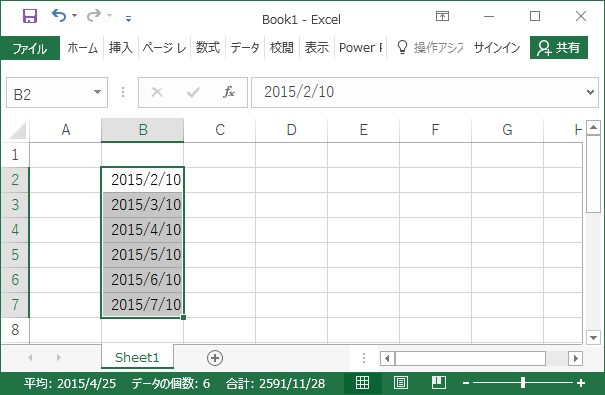The width and height of the screenshot is (605, 395).
Task: Click the New Sheet plus icon
Action: [215, 358]
